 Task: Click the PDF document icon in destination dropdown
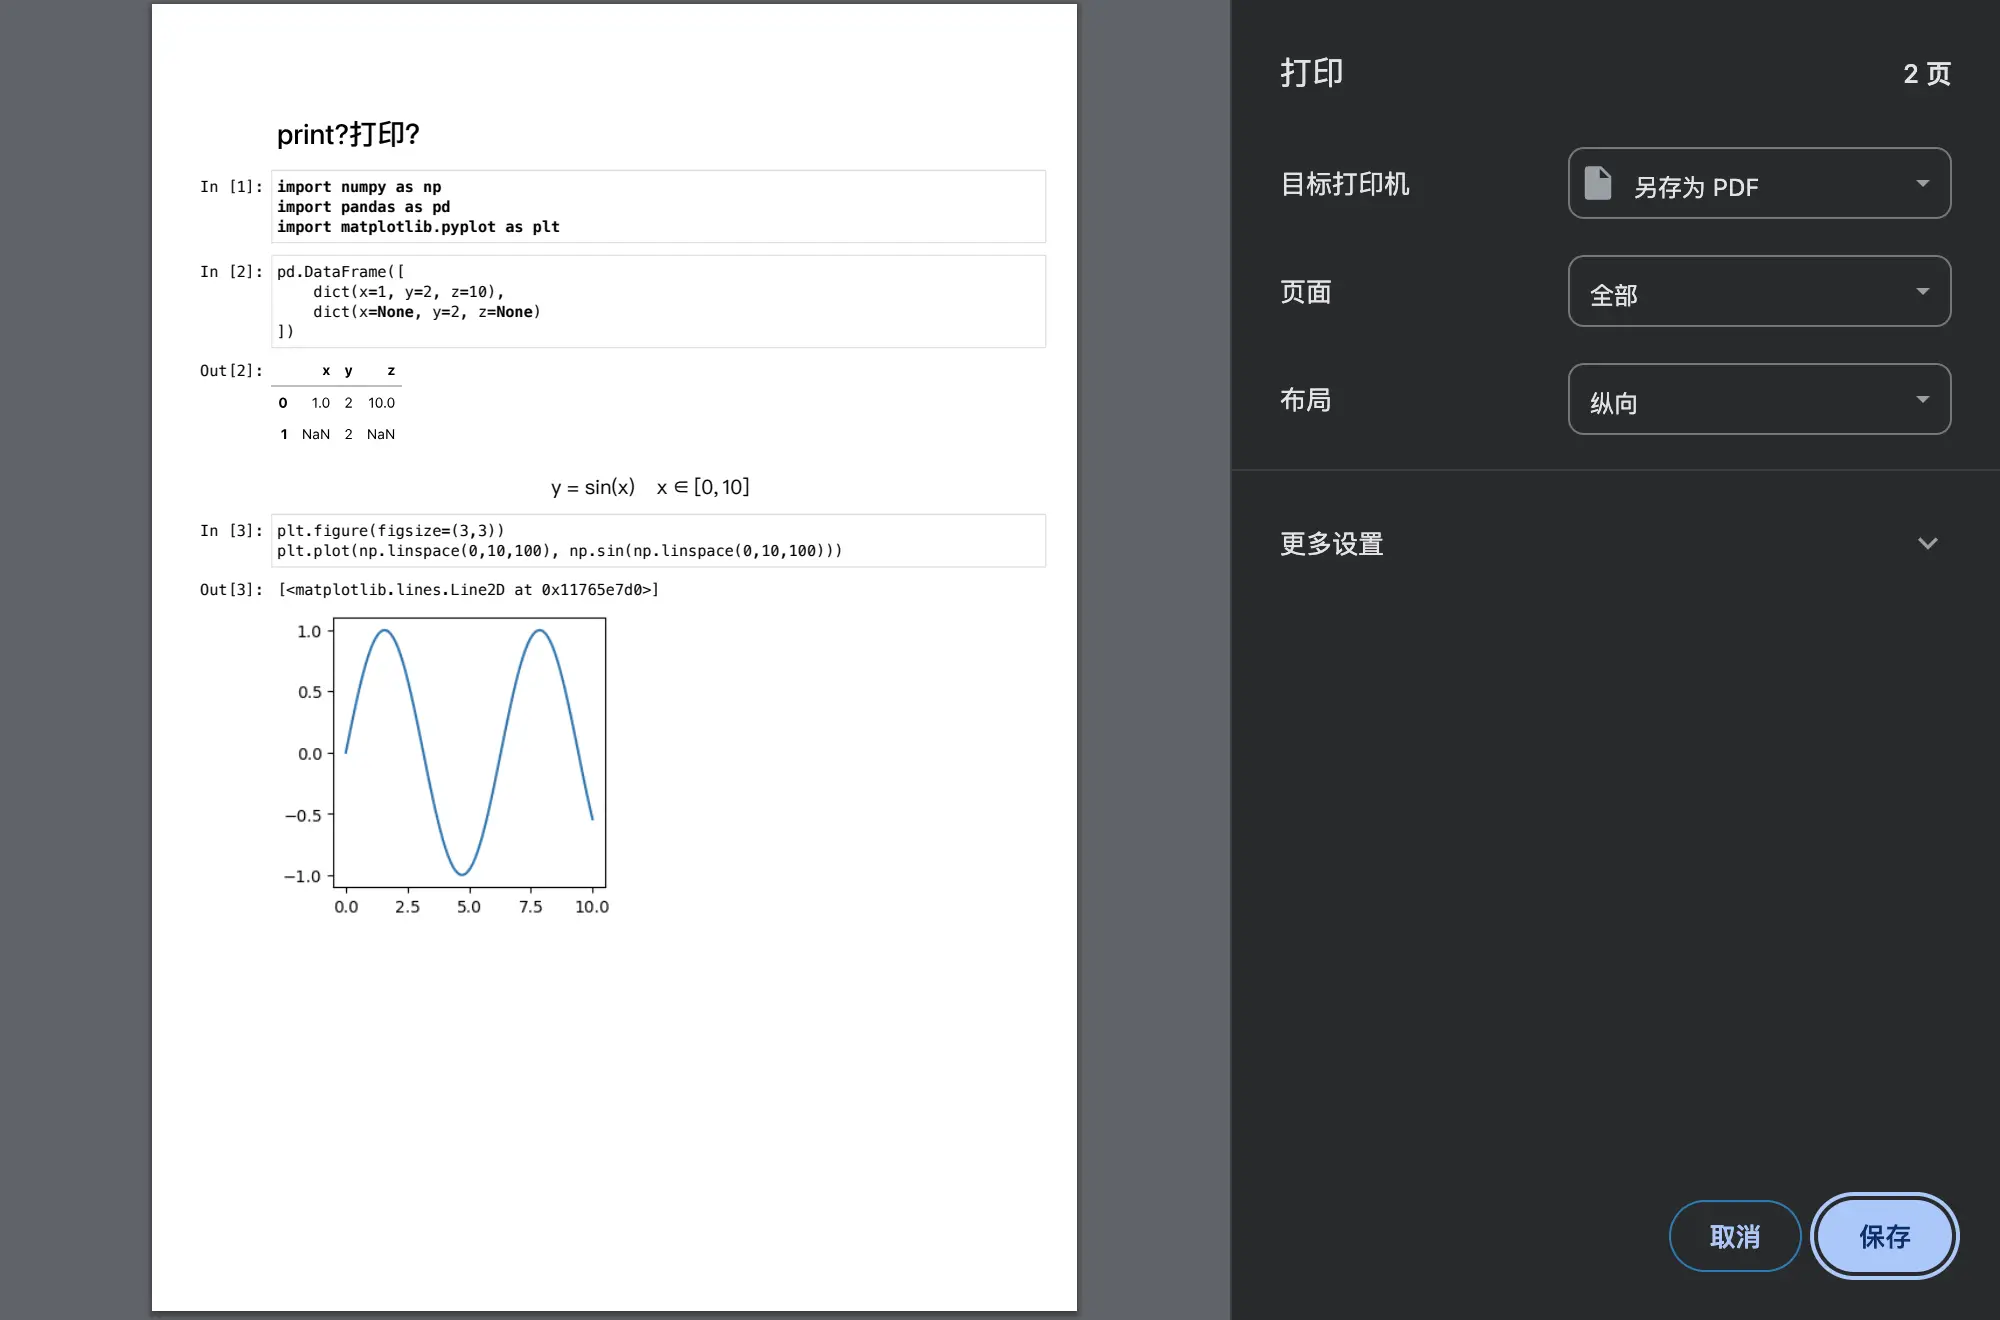[x=1598, y=184]
